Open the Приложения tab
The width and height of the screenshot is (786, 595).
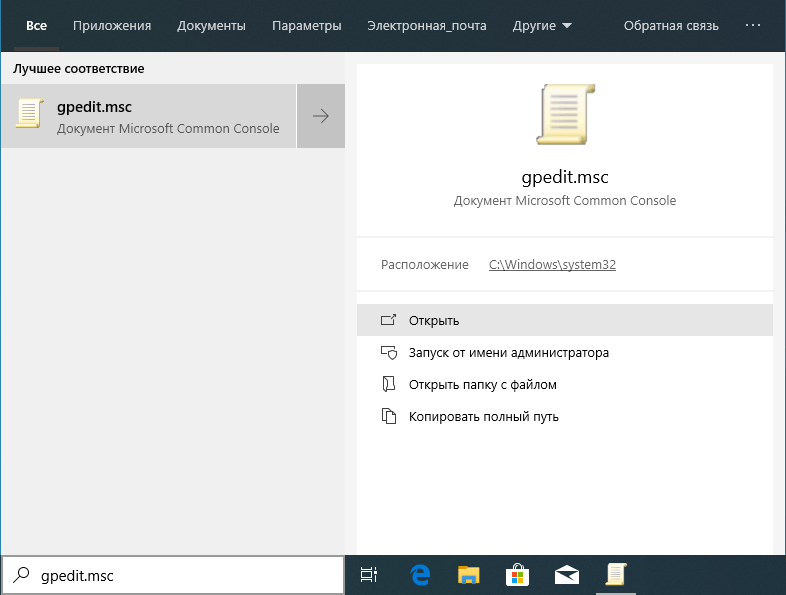coord(112,26)
